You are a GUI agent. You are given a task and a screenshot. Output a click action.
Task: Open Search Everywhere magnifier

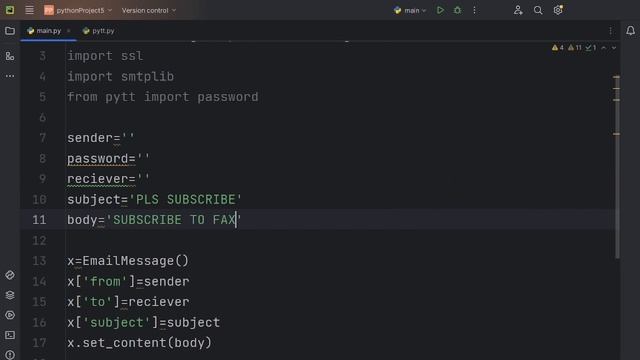click(538, 10)
